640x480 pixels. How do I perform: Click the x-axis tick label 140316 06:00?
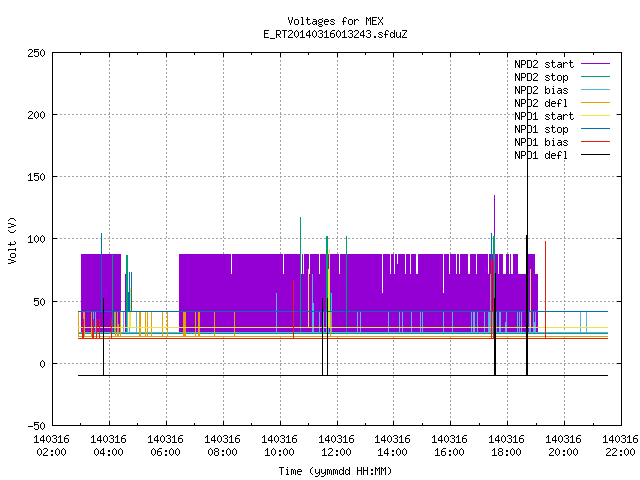point(165,446)
